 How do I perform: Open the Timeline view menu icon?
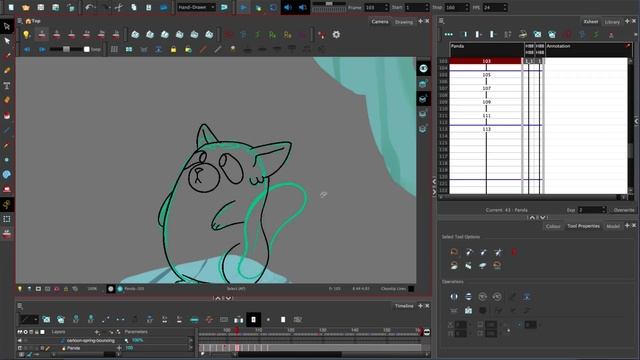(20, 306)
